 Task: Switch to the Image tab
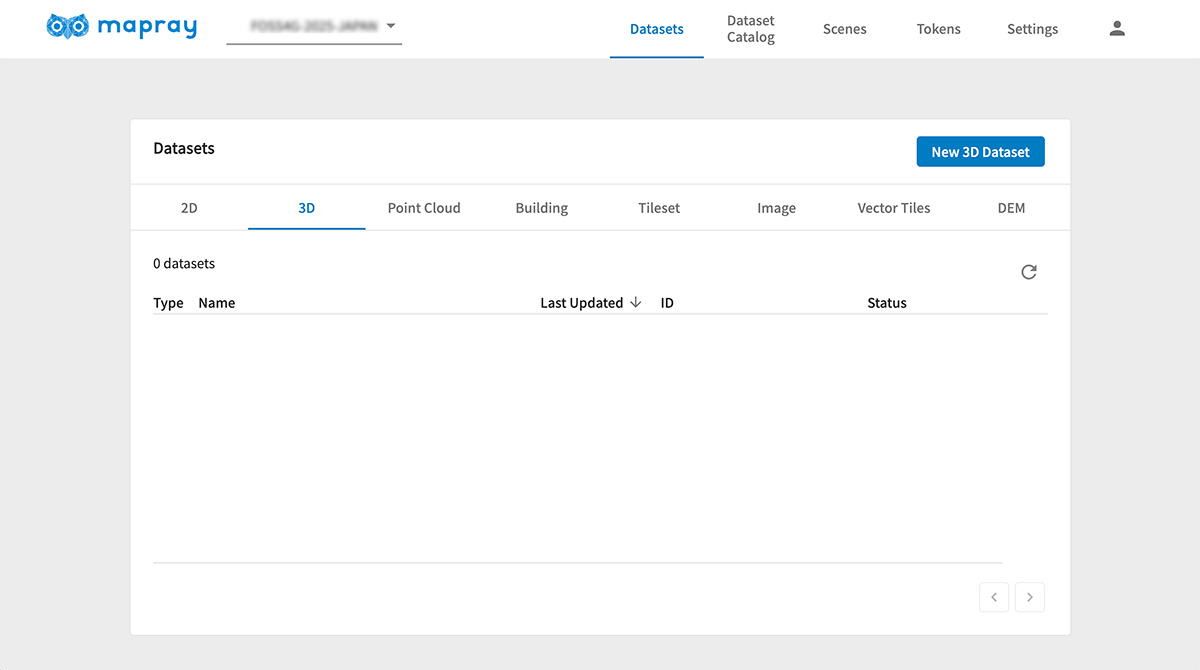[x=776, y=208]
